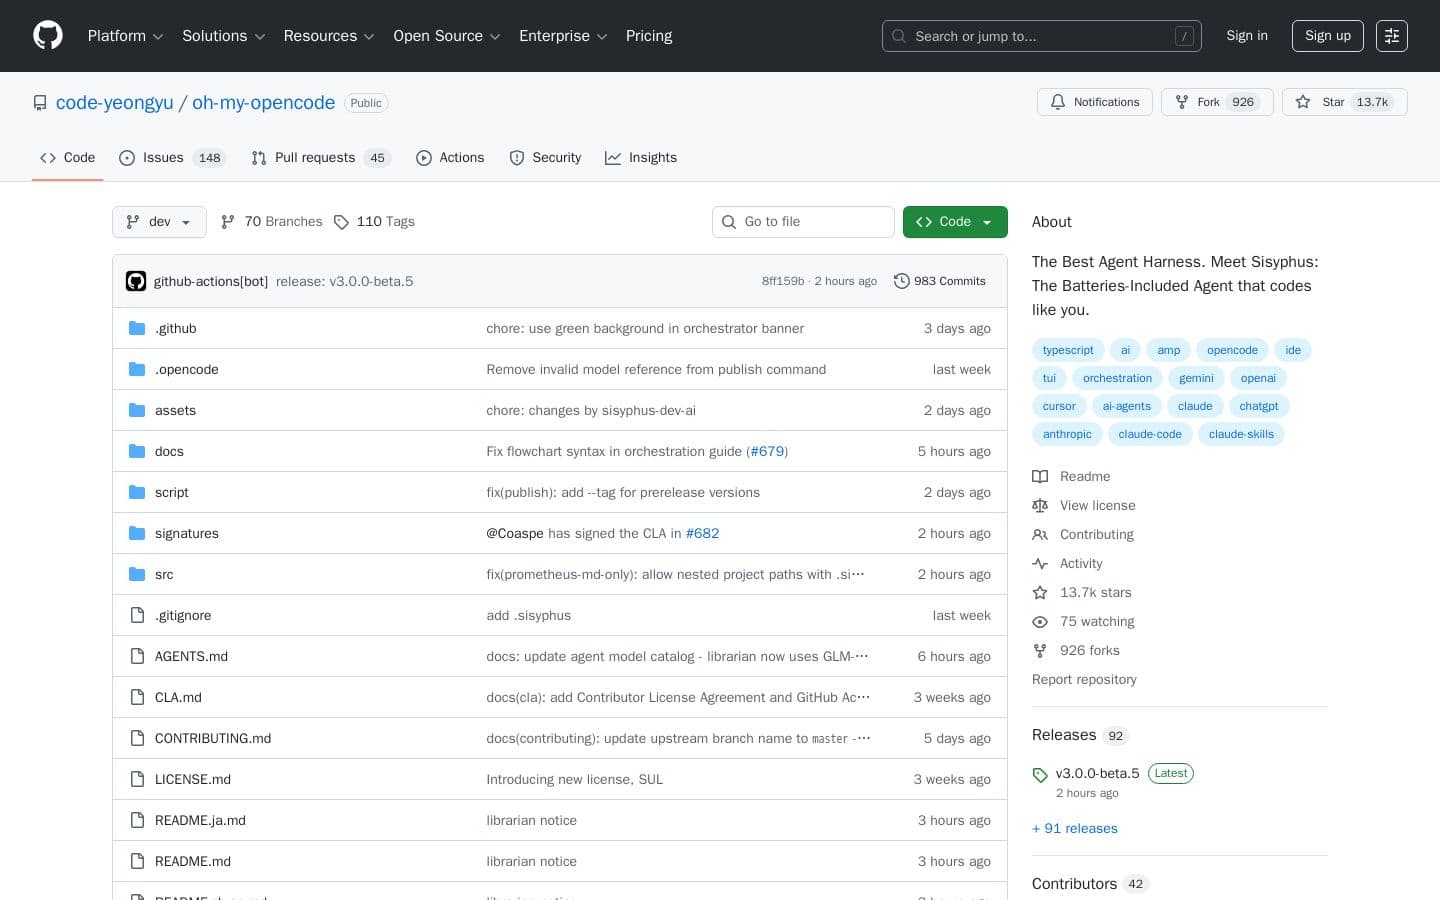The width and height of the screenshot is (1440, 900).
Task: Open the Pricing menu item
Action: (x=648, y=36)
